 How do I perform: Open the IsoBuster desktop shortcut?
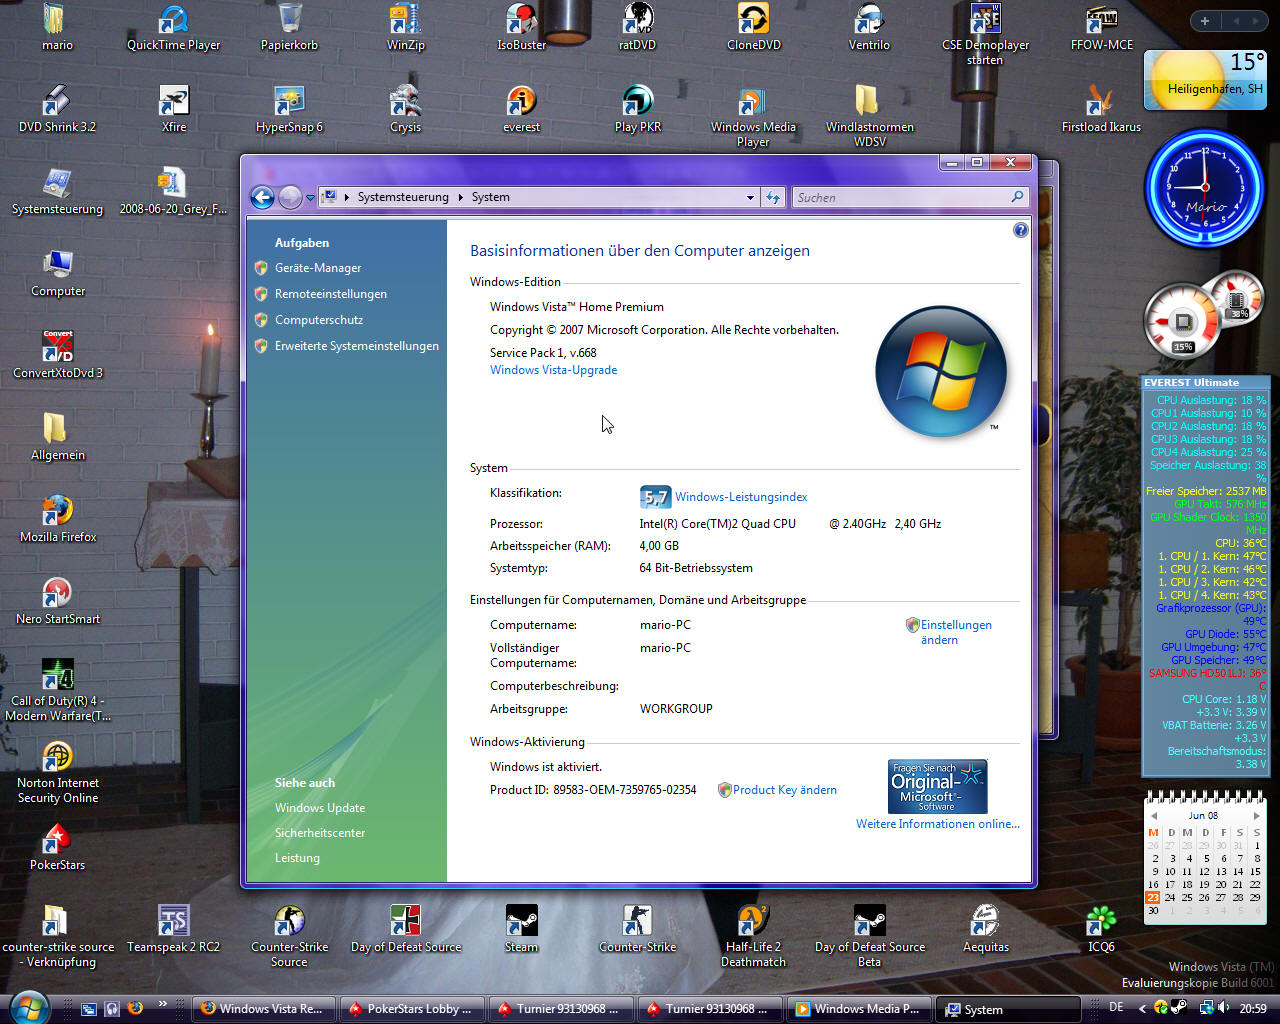[521, 27]
